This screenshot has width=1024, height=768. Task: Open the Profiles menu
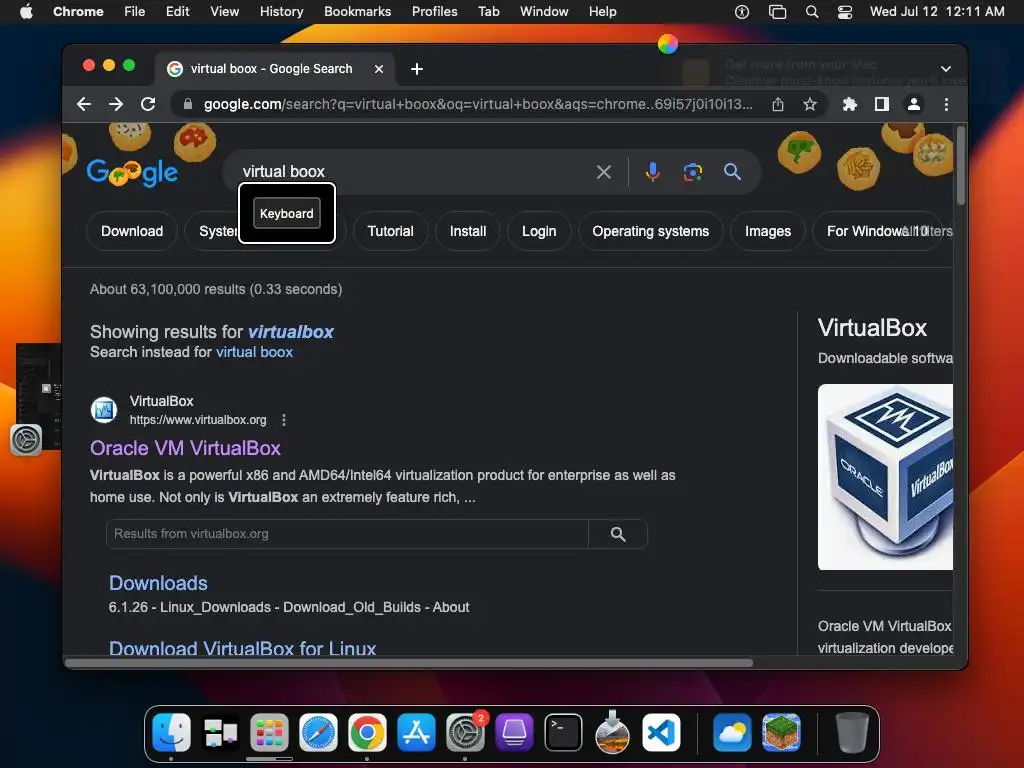pyautogui.click(x=434, y=12)
